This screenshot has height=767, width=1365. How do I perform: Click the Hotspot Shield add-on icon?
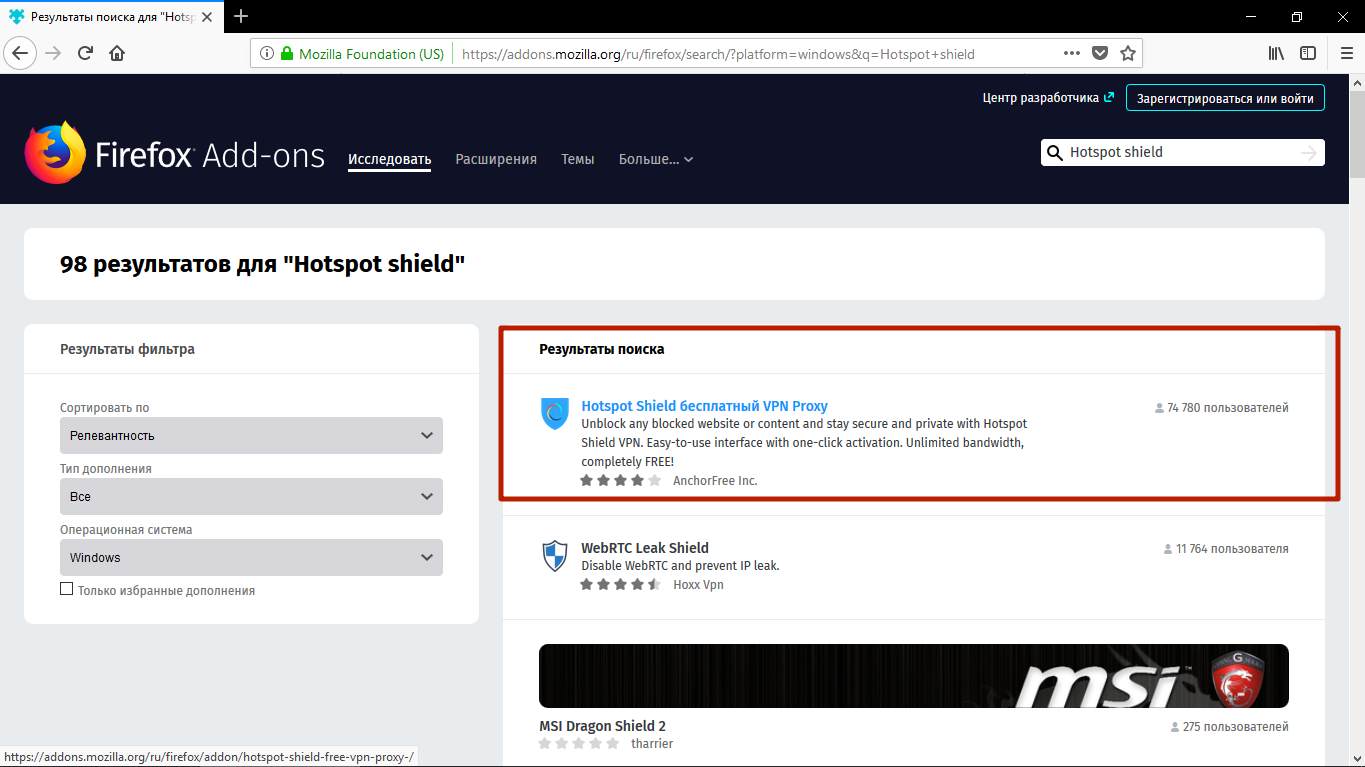tap(555, 413)
